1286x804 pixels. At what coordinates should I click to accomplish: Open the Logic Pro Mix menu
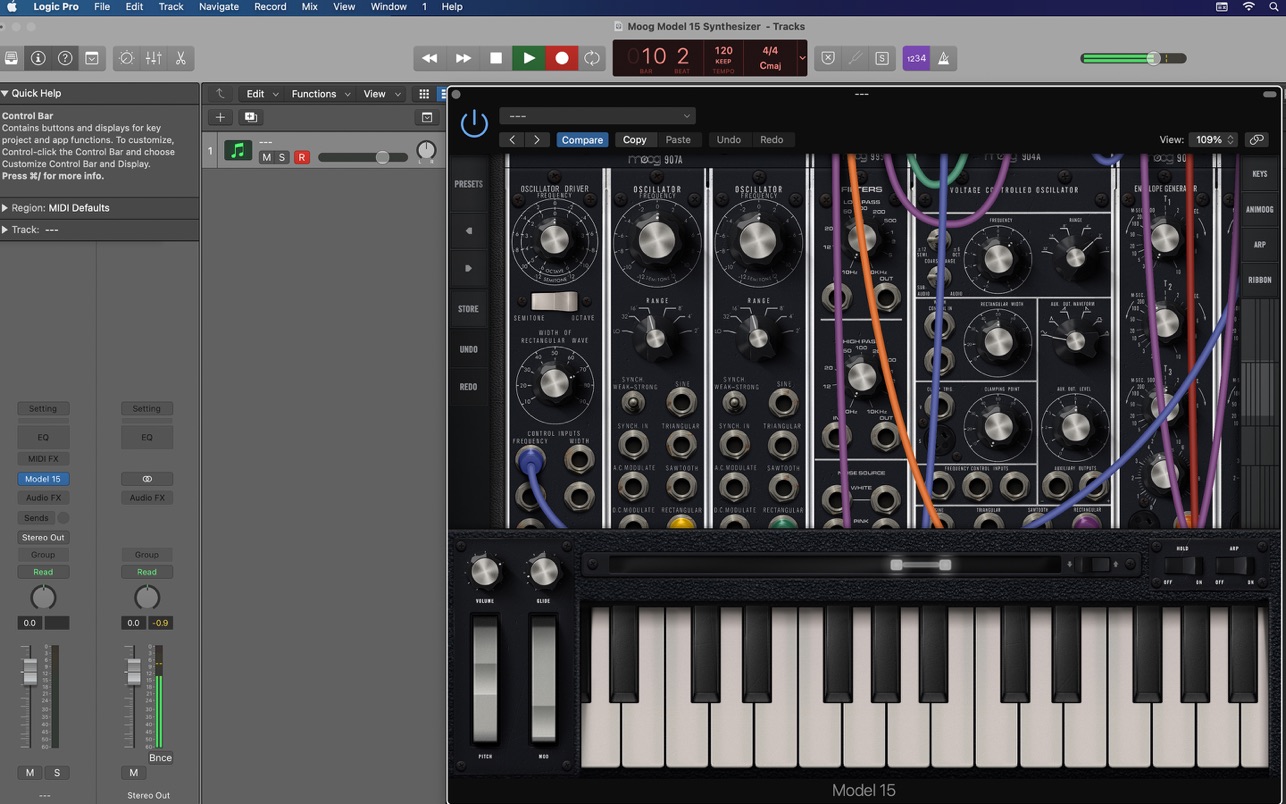tap(311, 7)
